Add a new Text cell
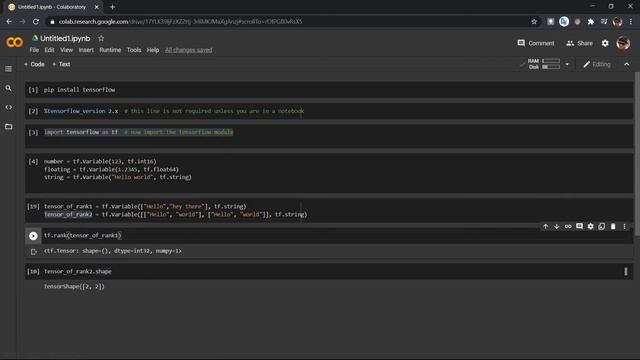The height and width of the screenshot is (360, 640). (x=61, y=64)
